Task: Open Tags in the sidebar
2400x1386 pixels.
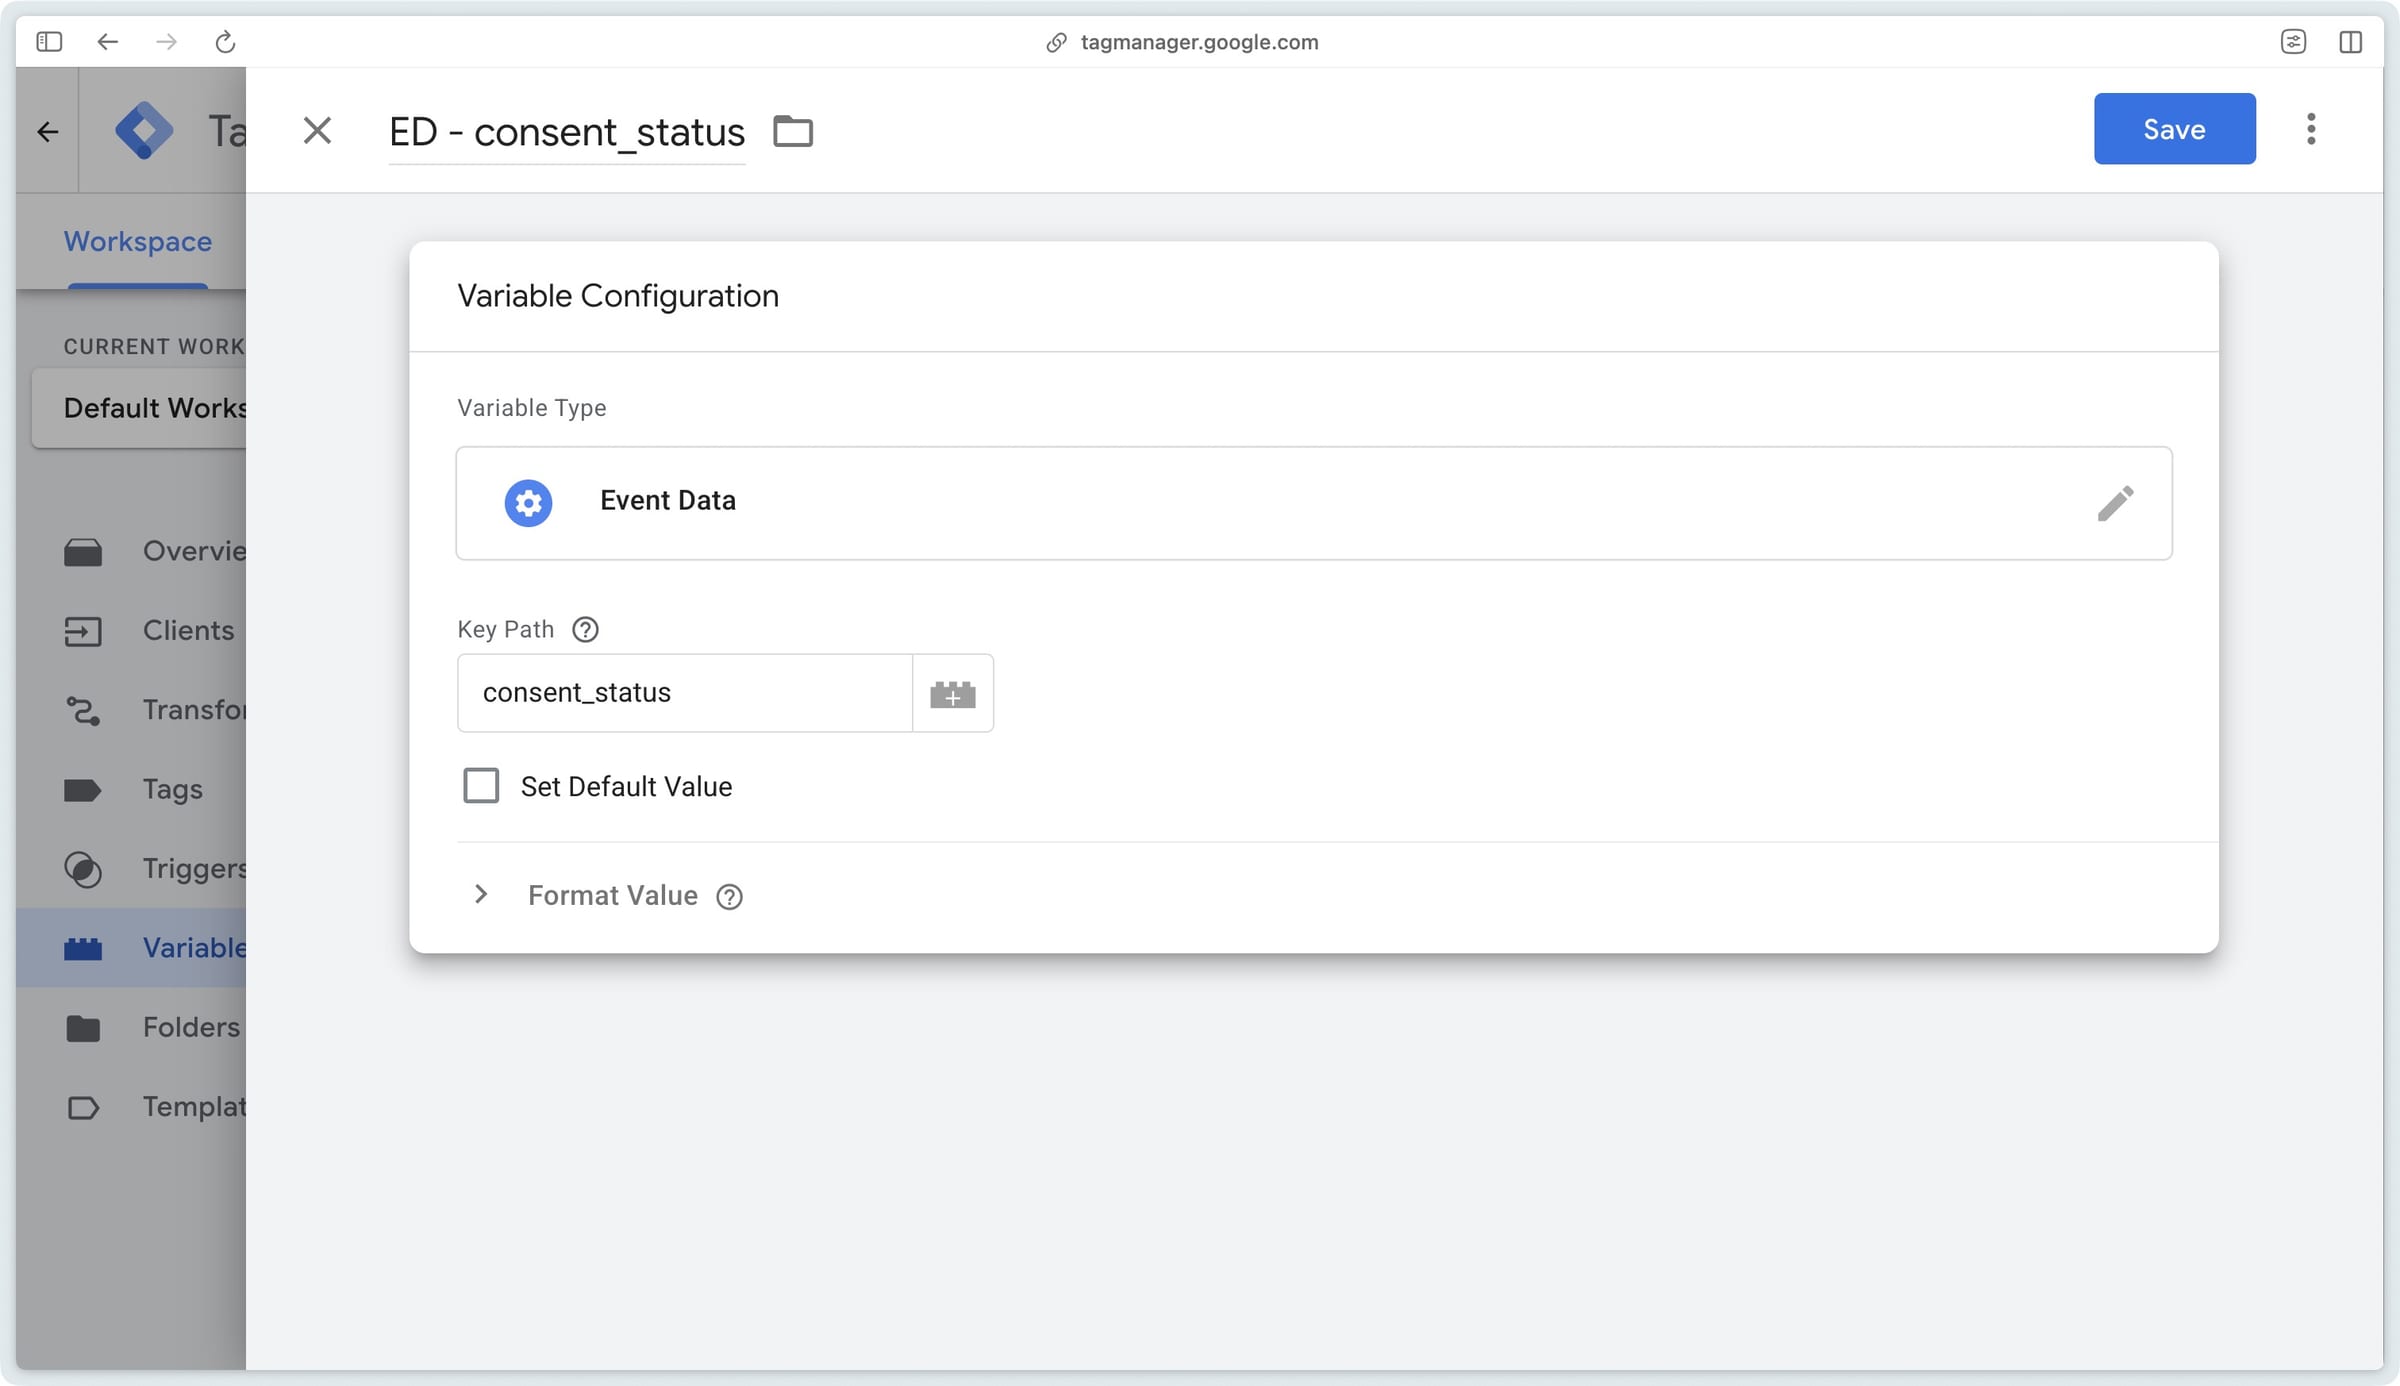Action: coord(131,789)
